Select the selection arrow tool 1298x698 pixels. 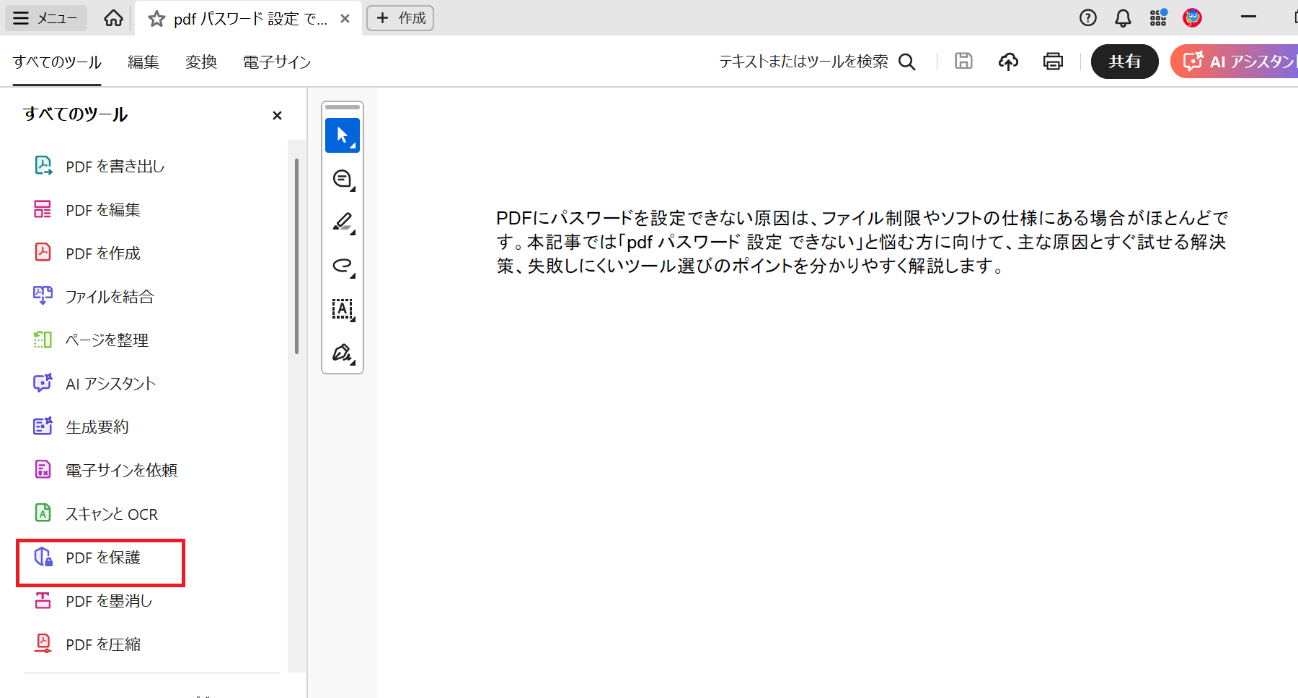tap(340, 134)
